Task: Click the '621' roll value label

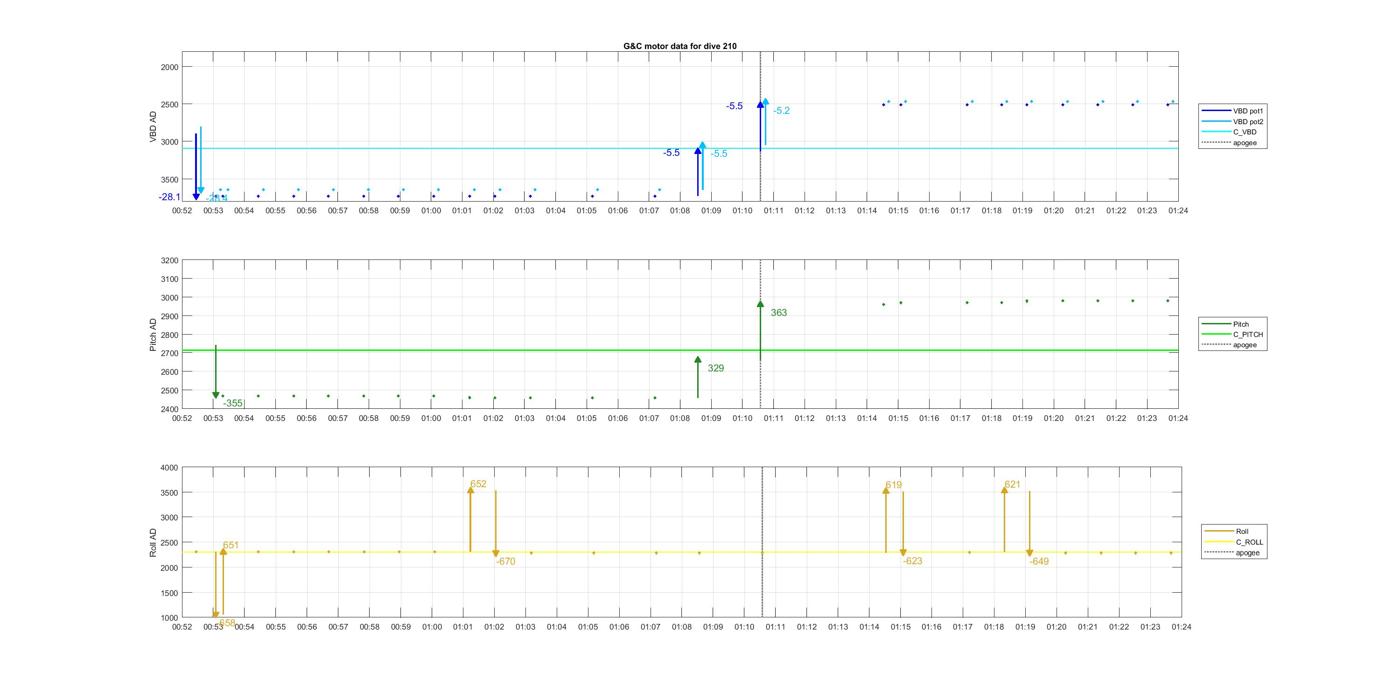Action: (x=1012, y=484)
